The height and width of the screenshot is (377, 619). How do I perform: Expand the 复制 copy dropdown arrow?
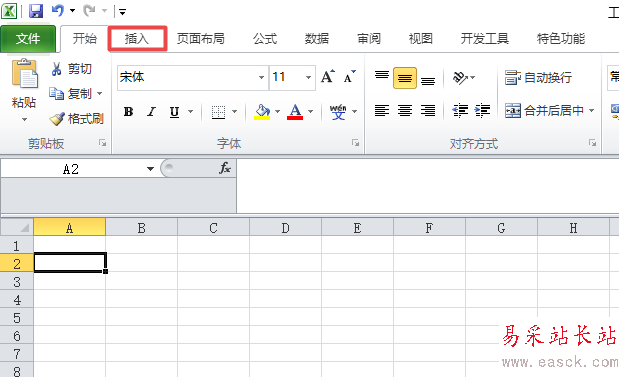[x=99, y=94]
